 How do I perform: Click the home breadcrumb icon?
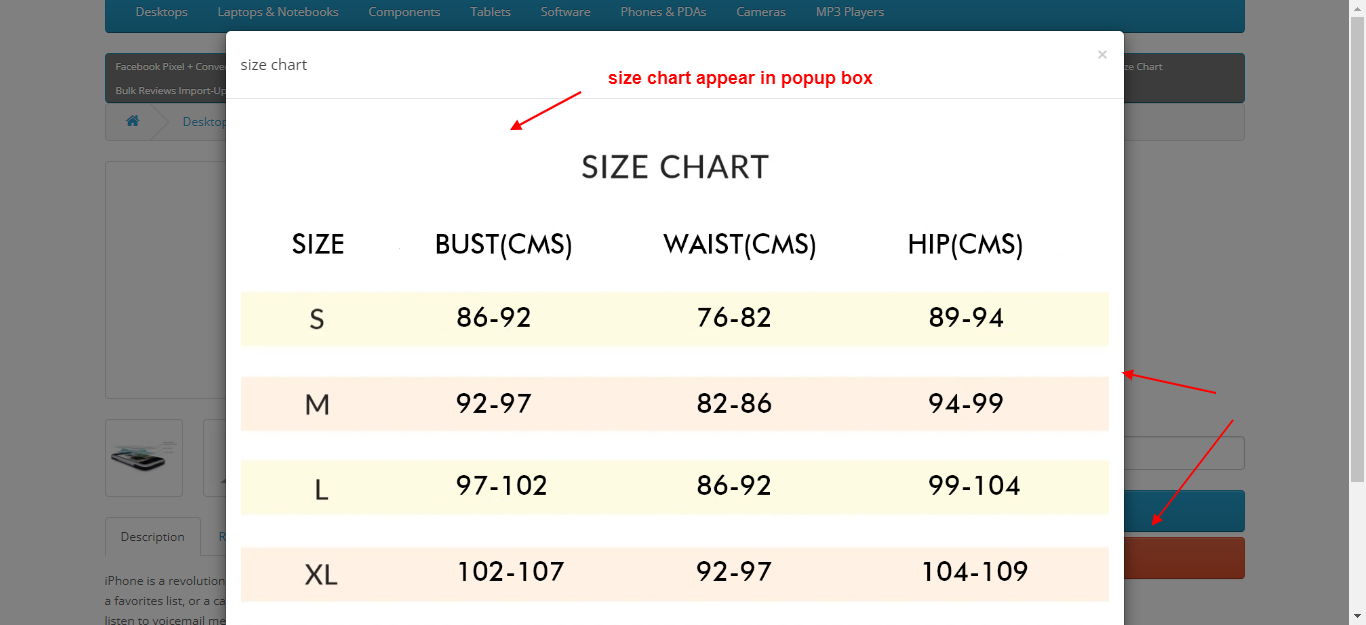point(132,121)
